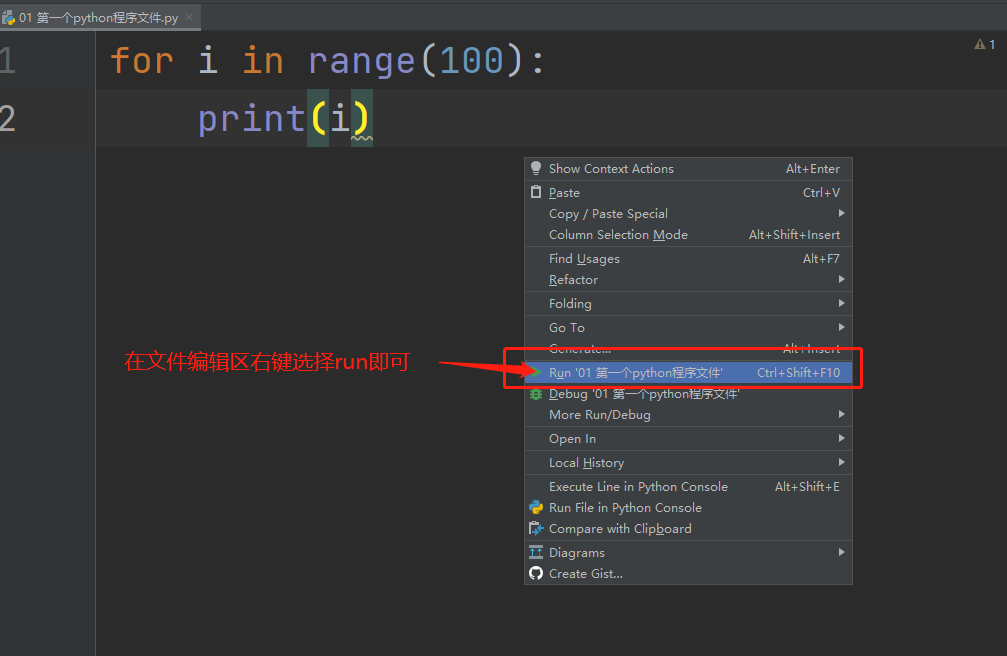Screen dimensions: 1007x656
Task: Expand the arrow next to Open In
Action: pos(841,438)
